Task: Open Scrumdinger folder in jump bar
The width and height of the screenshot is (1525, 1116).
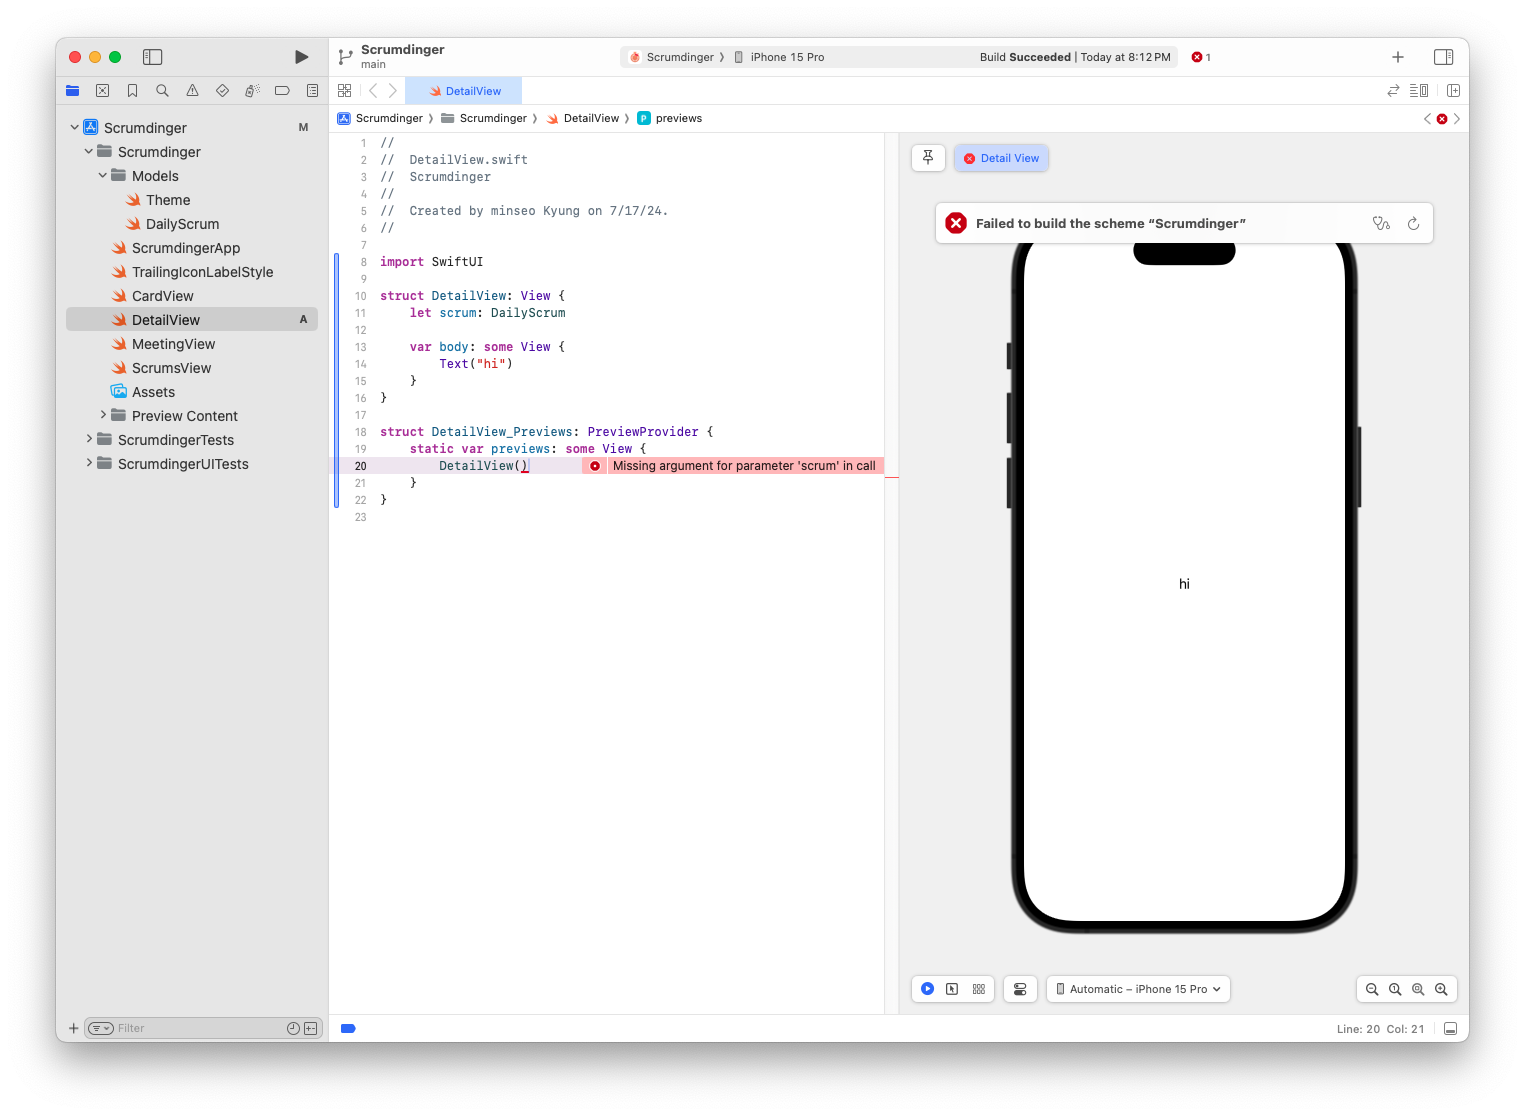Action: 484,118
